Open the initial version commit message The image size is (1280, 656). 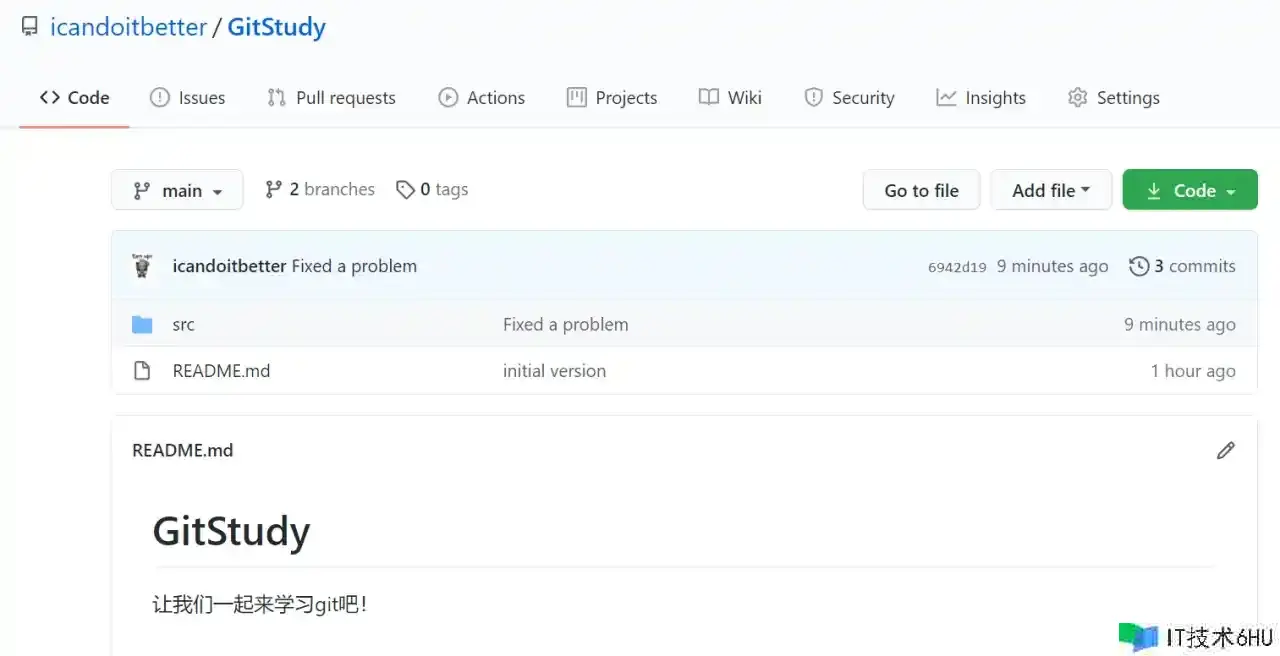[x=554, y=371]
